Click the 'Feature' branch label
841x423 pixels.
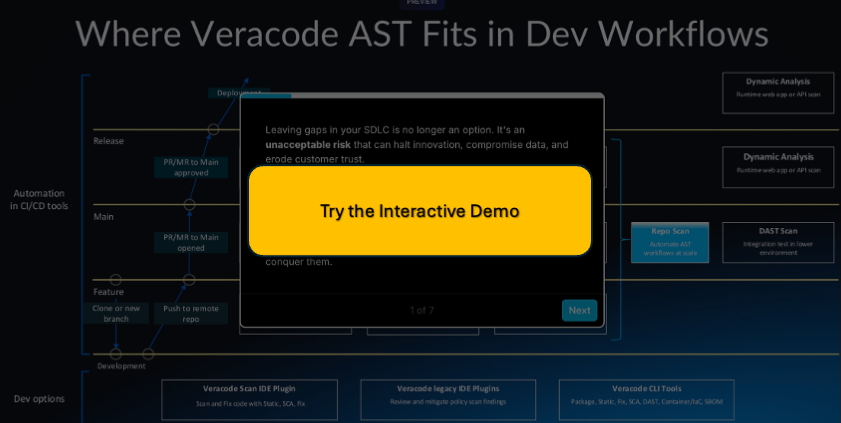(108, 292)
